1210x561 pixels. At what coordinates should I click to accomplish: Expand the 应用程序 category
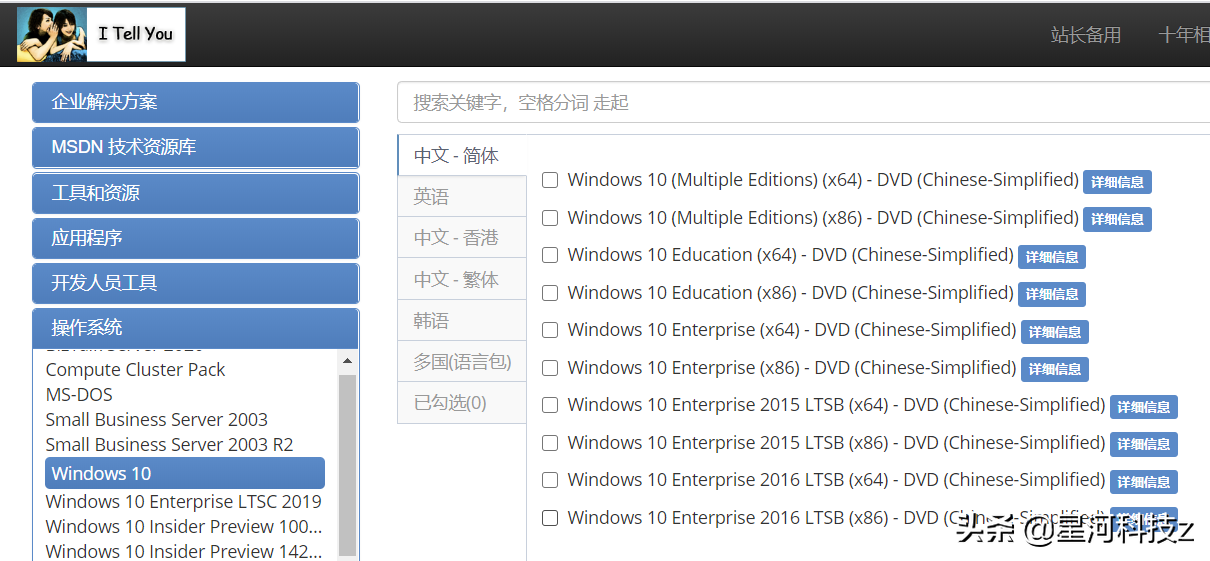[195, 238]
